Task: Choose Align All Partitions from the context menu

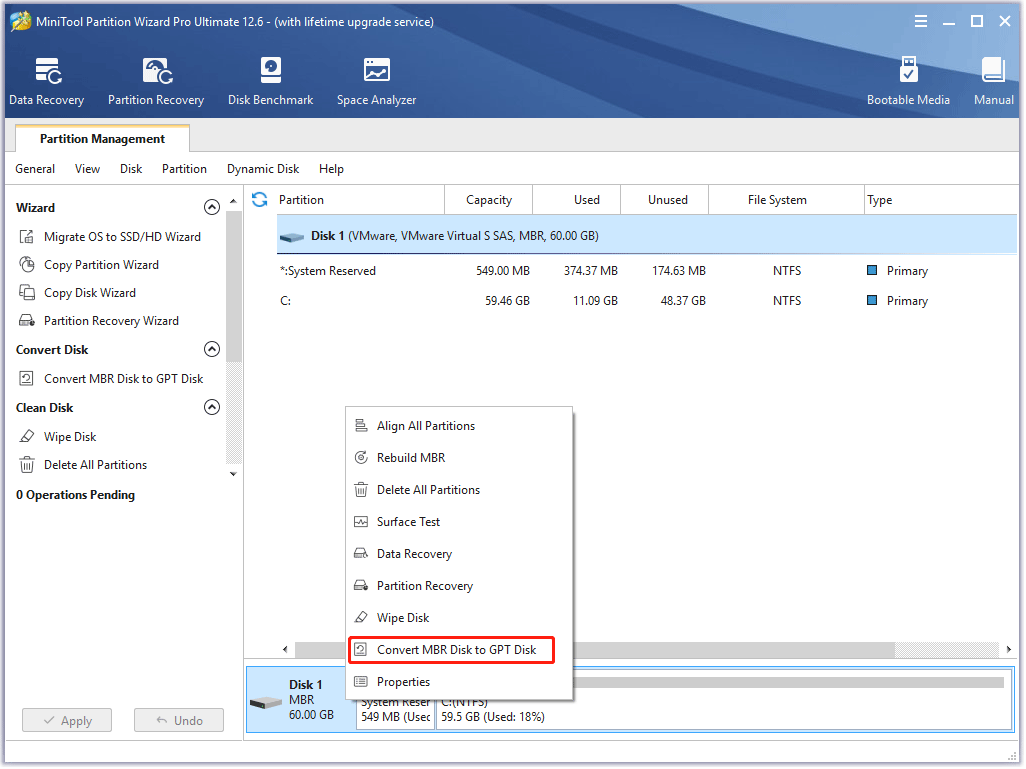Action: [x=459, y=426]
